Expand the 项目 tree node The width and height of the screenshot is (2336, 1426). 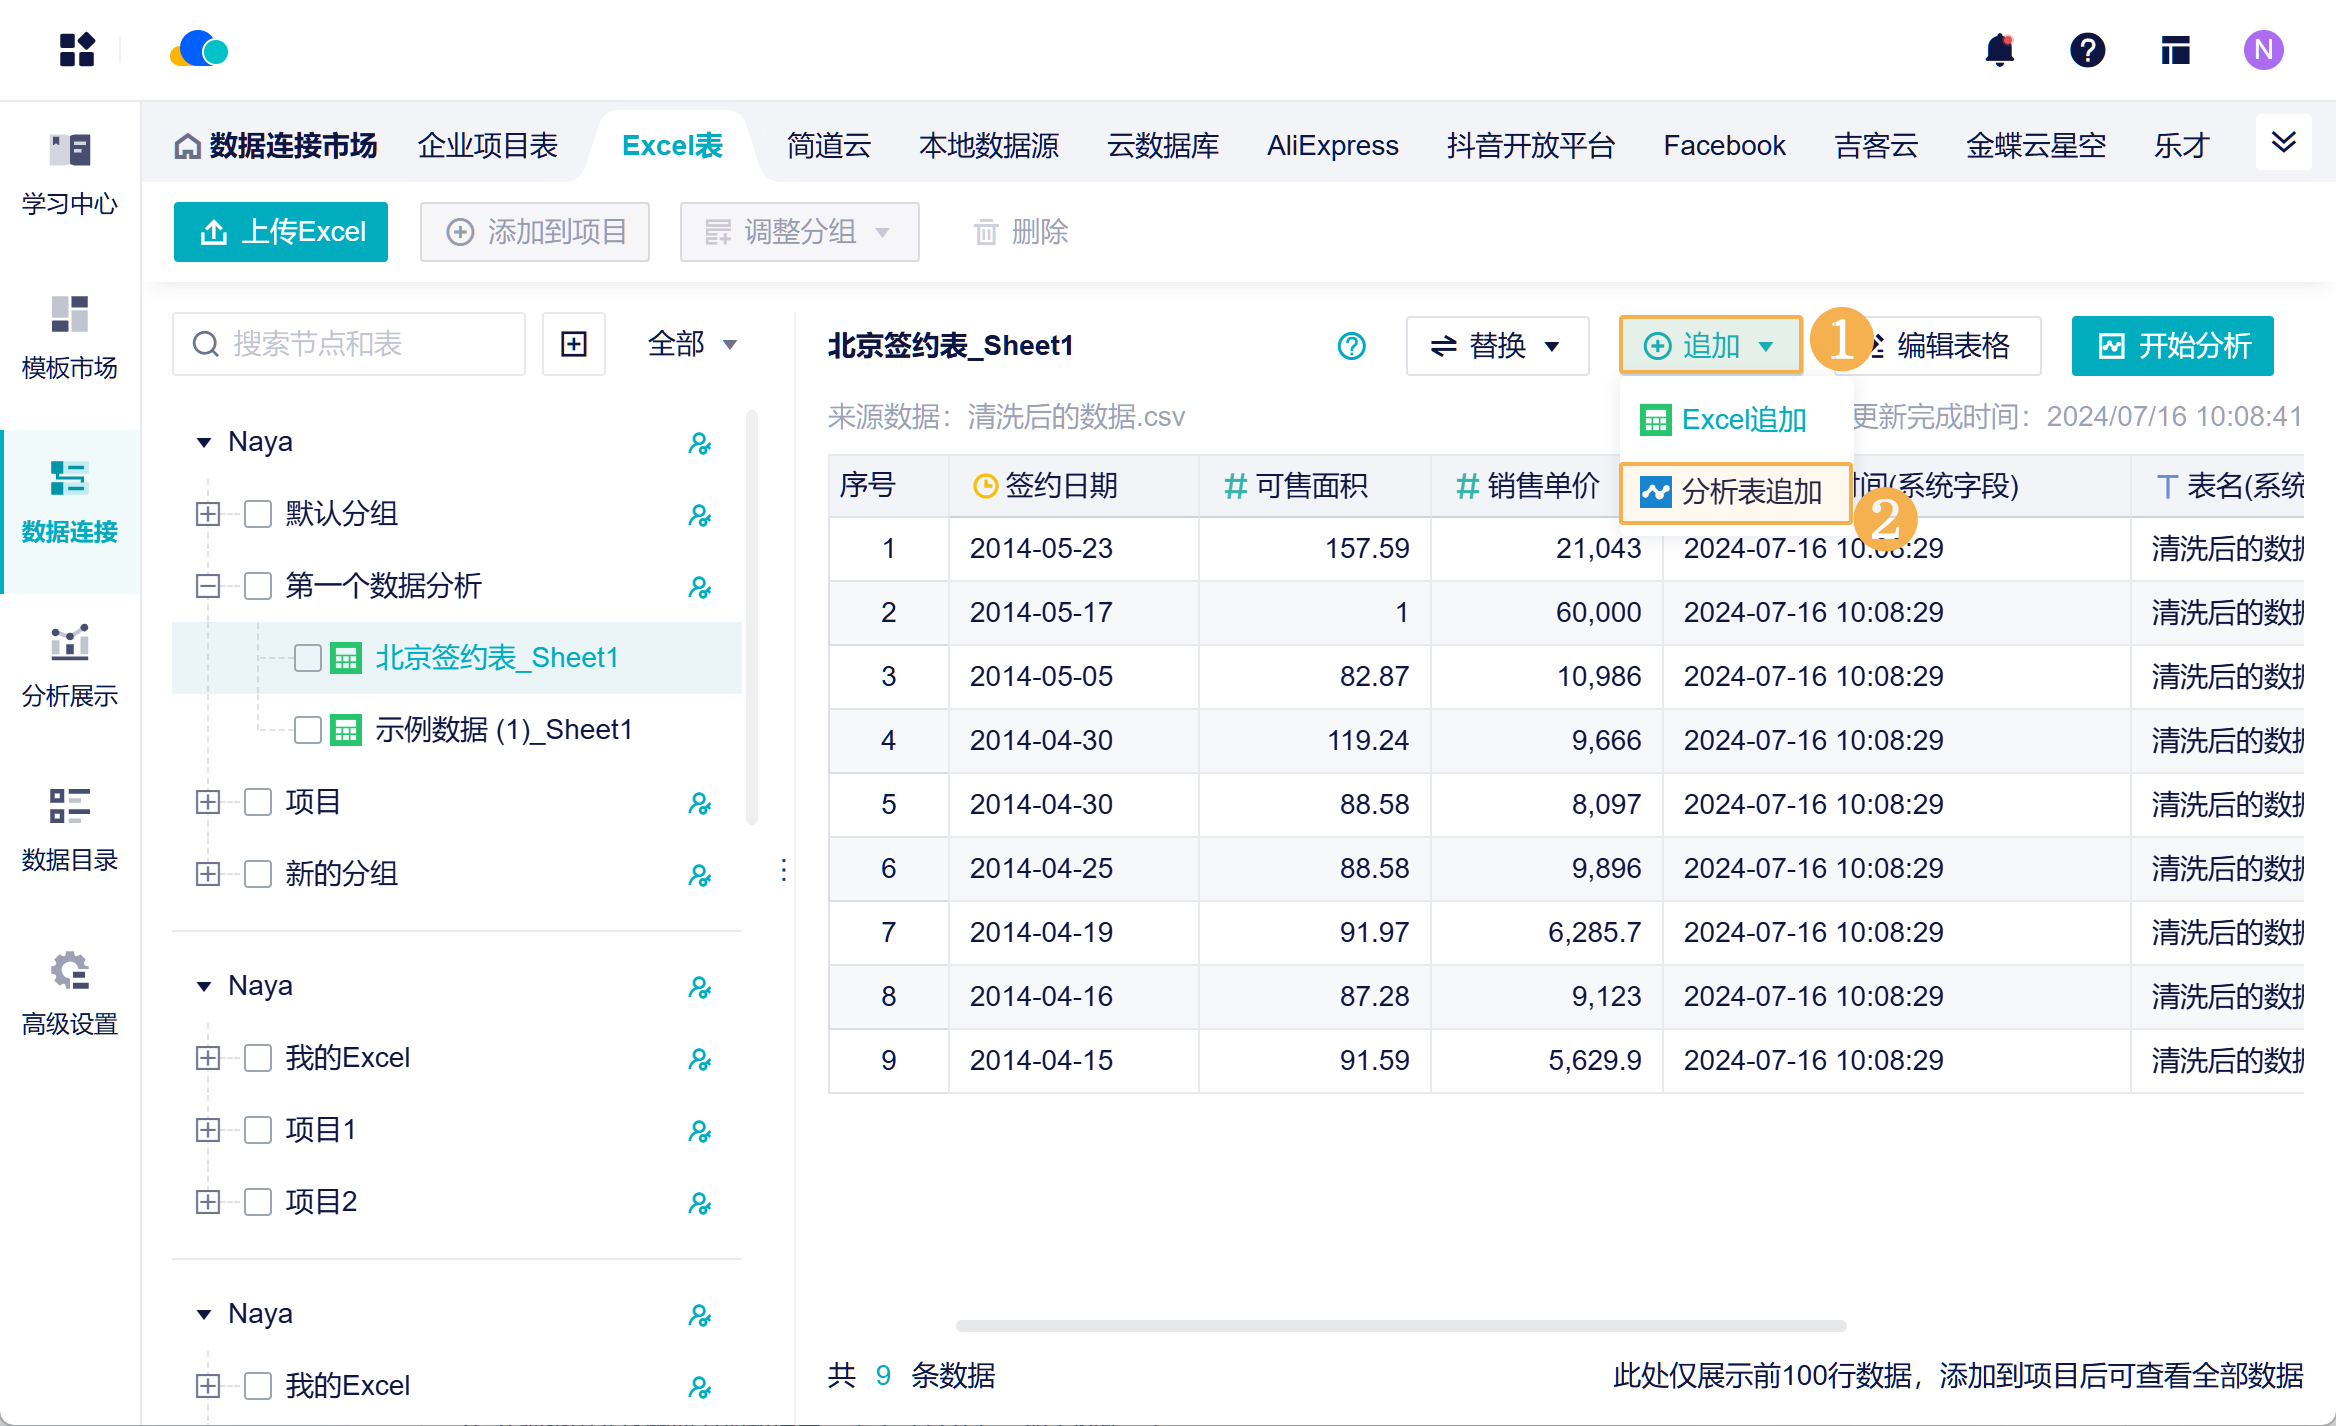tap(207, 802)
